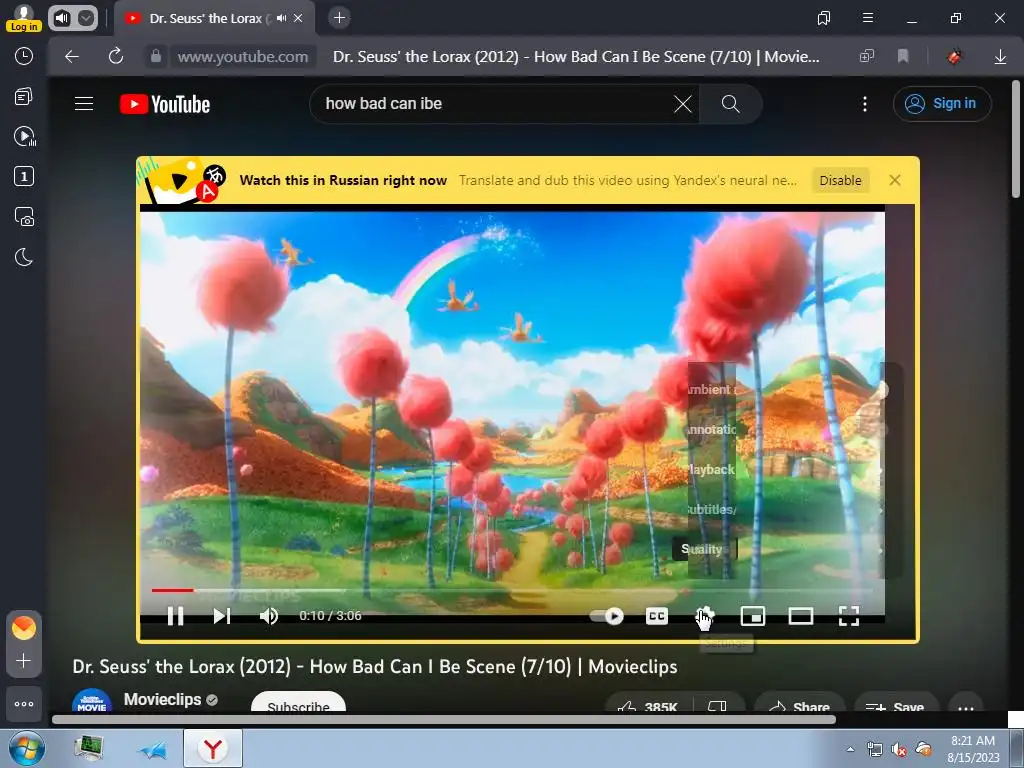Subscribe to Movieclips channel
Screen dimensions: 1024x768
(x=298, y=703)
